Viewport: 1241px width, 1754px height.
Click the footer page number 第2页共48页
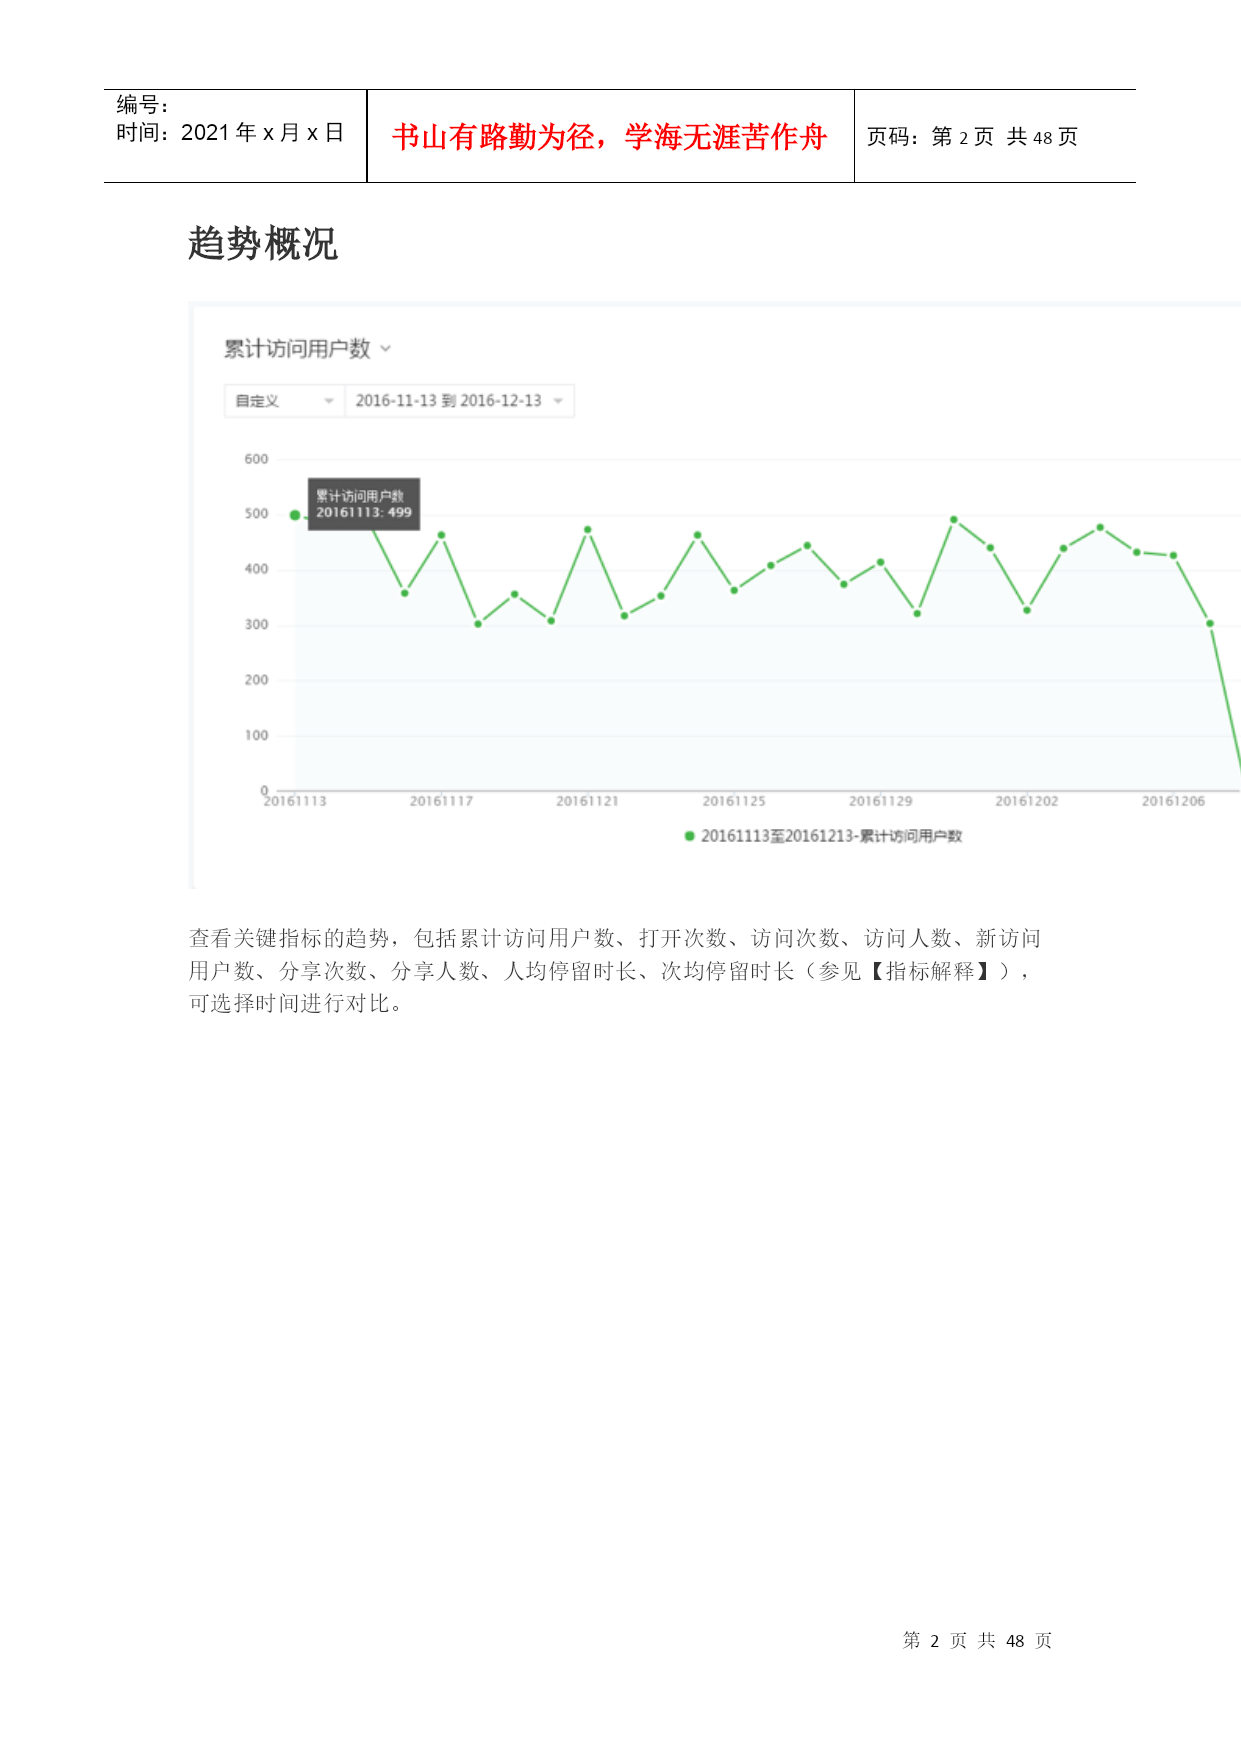tap(977, 1641)
